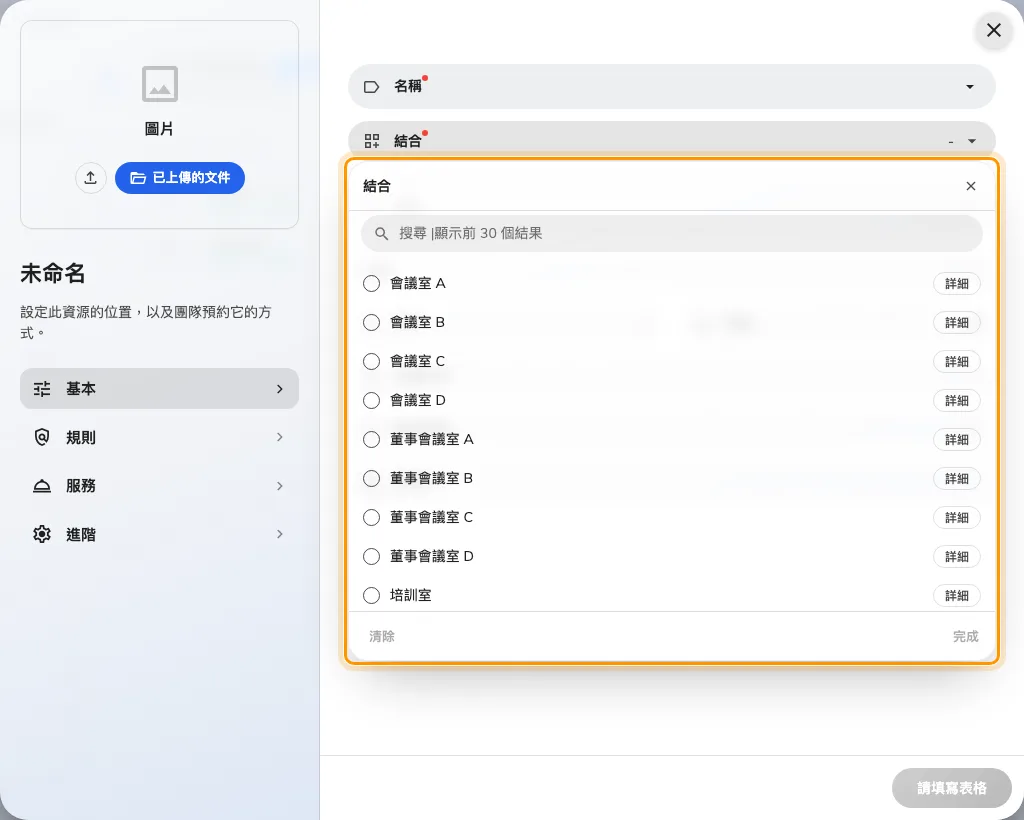Screen dimensions: 1024x820
Task: Click chevron arrow on 基本 row
Action: pos(280,389)
